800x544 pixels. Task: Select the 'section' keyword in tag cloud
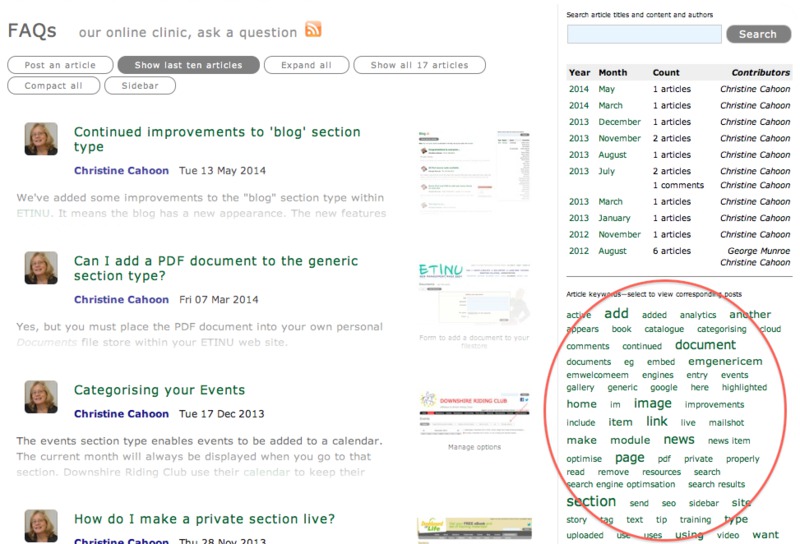[591, 502]
